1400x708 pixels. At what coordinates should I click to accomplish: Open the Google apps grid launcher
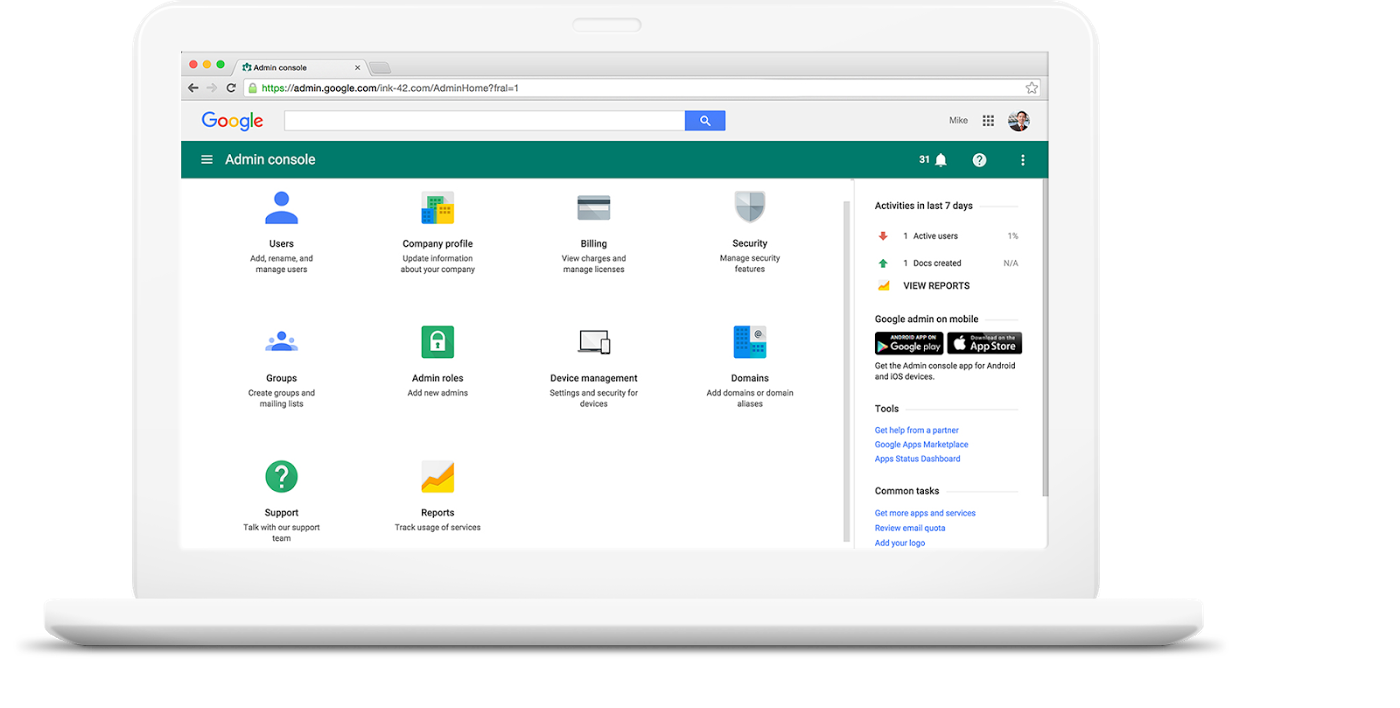[988, 121]
